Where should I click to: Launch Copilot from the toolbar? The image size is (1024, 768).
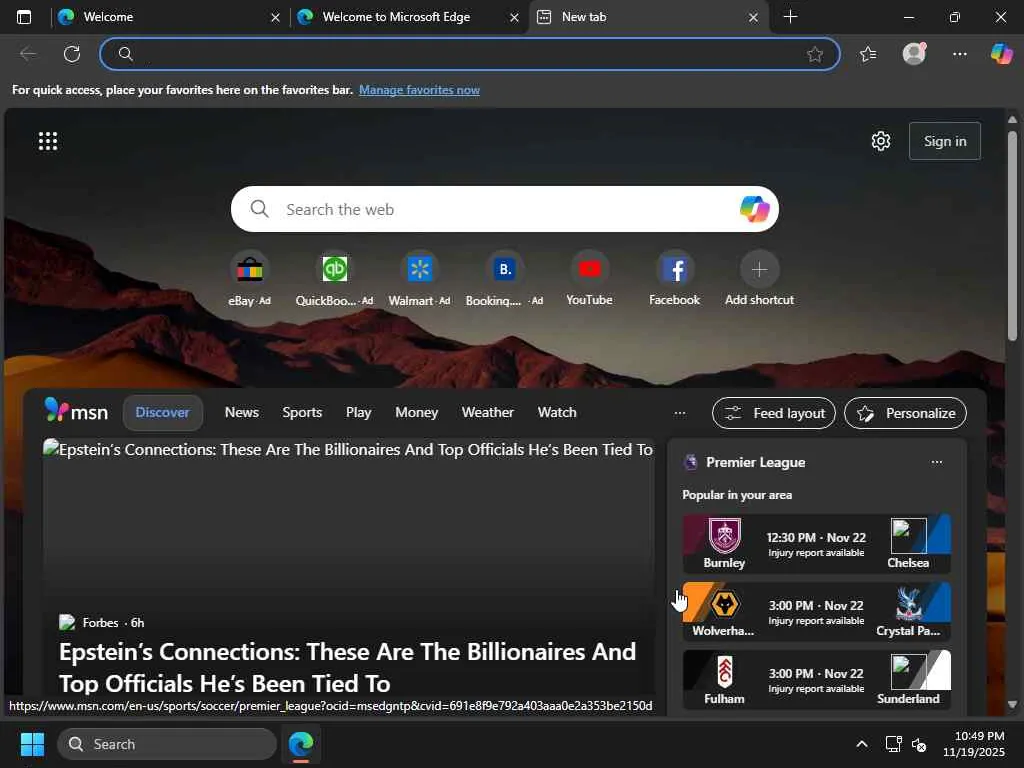coord(1002,54)
